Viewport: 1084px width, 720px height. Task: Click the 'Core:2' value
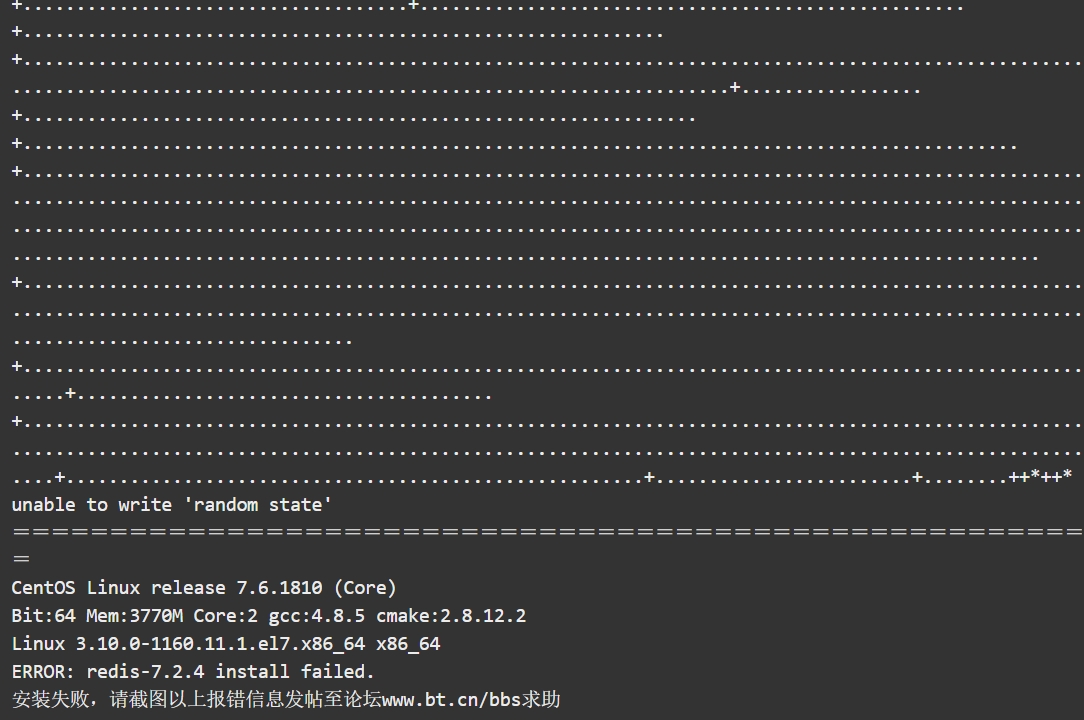(x=225, y=616)
